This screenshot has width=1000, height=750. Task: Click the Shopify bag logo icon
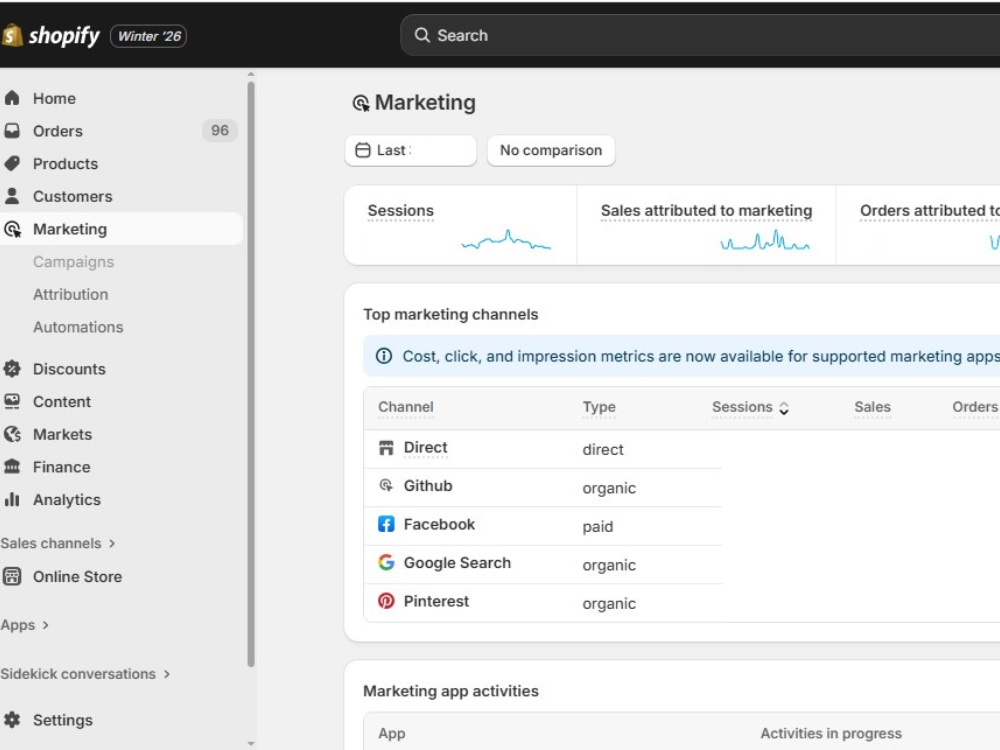click(12, 36)
